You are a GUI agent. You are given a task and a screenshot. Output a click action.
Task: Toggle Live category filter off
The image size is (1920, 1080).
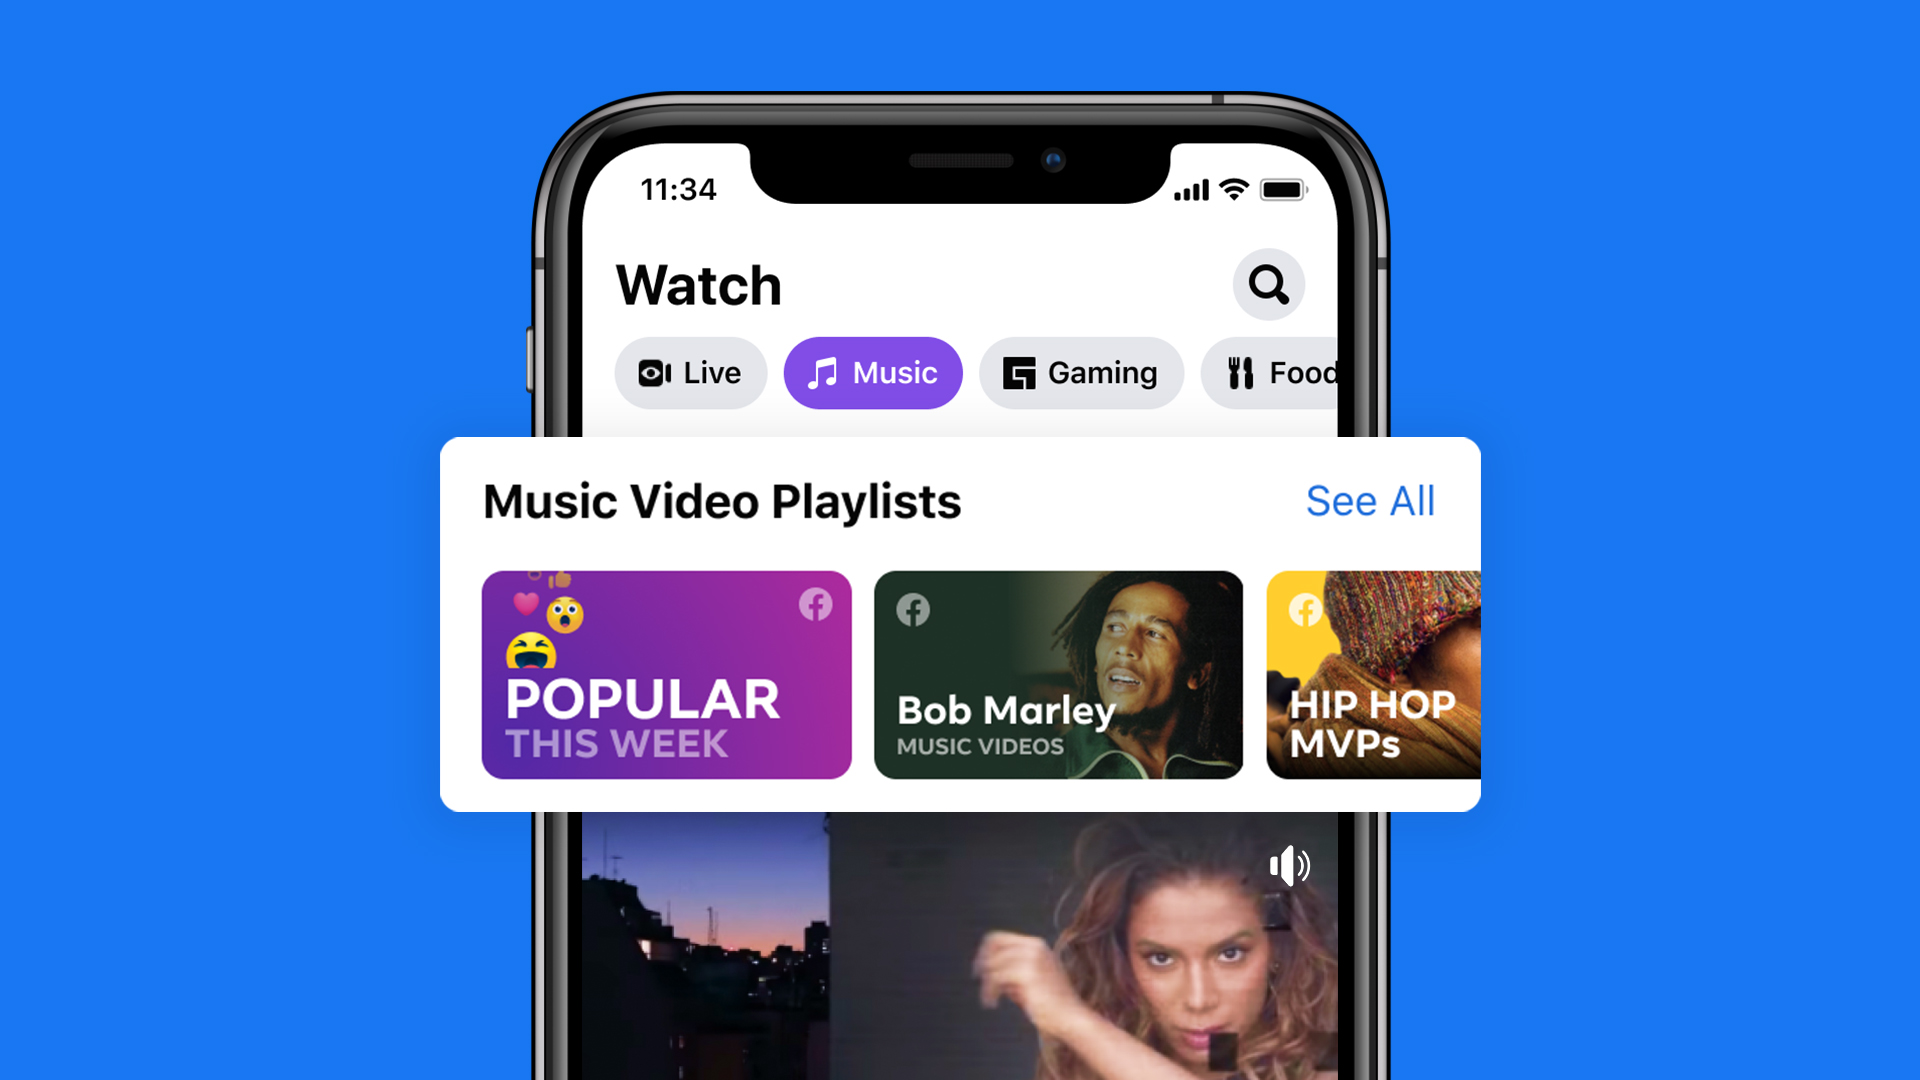(690, 372)
